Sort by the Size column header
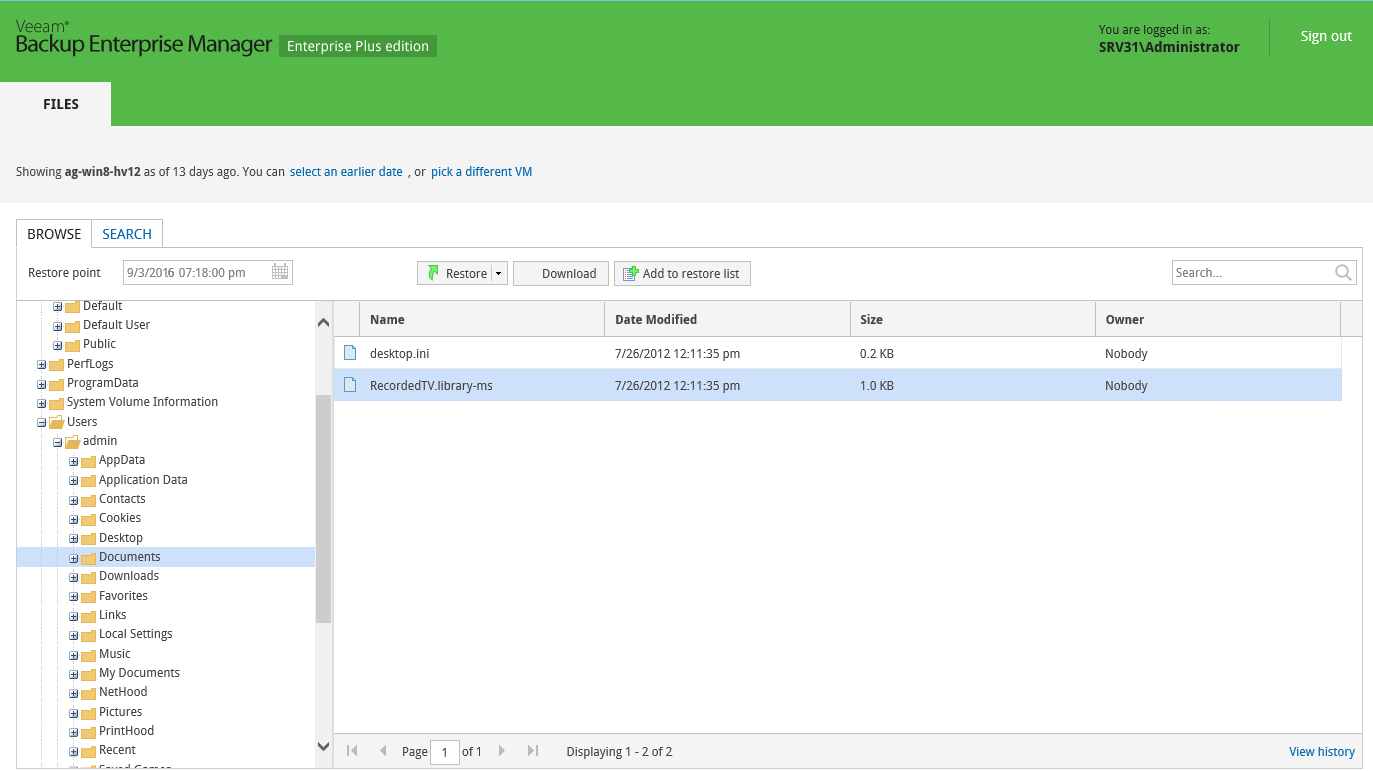Screen dimensions: 1373x771 [x=972, y=319]
